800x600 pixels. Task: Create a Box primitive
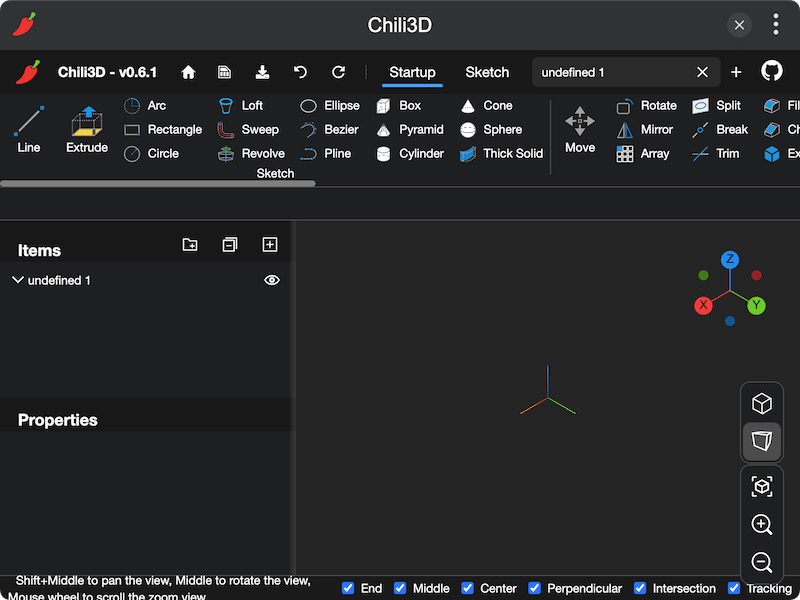(x=398, y=106)
